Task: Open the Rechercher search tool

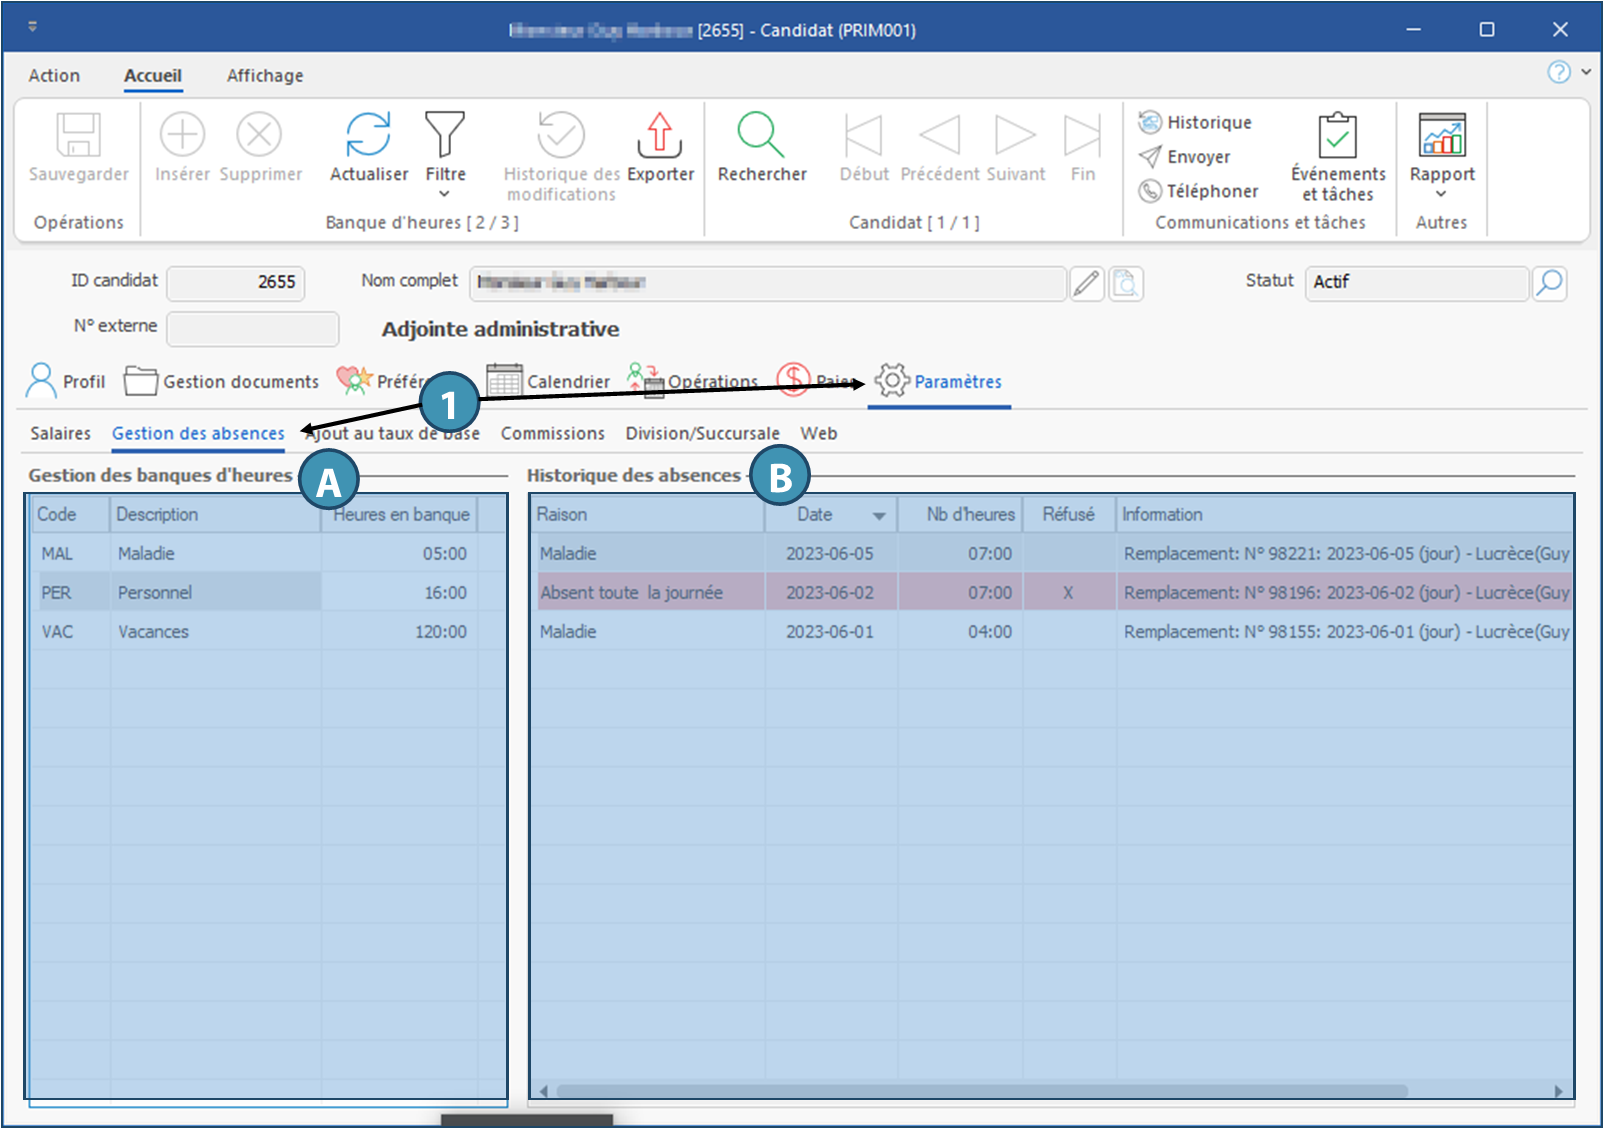Action: pos(761,135)
